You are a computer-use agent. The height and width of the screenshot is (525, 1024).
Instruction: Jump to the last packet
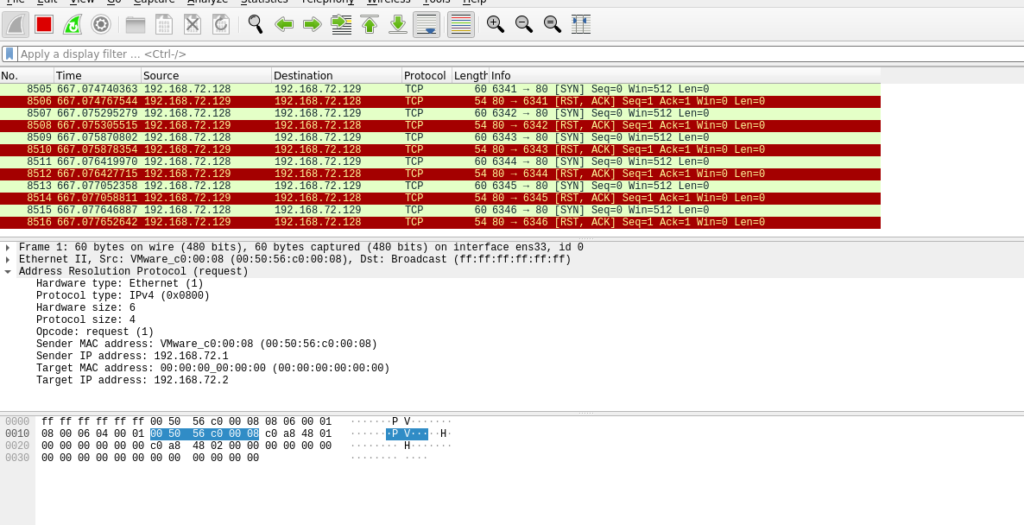[x=398, y=24]
